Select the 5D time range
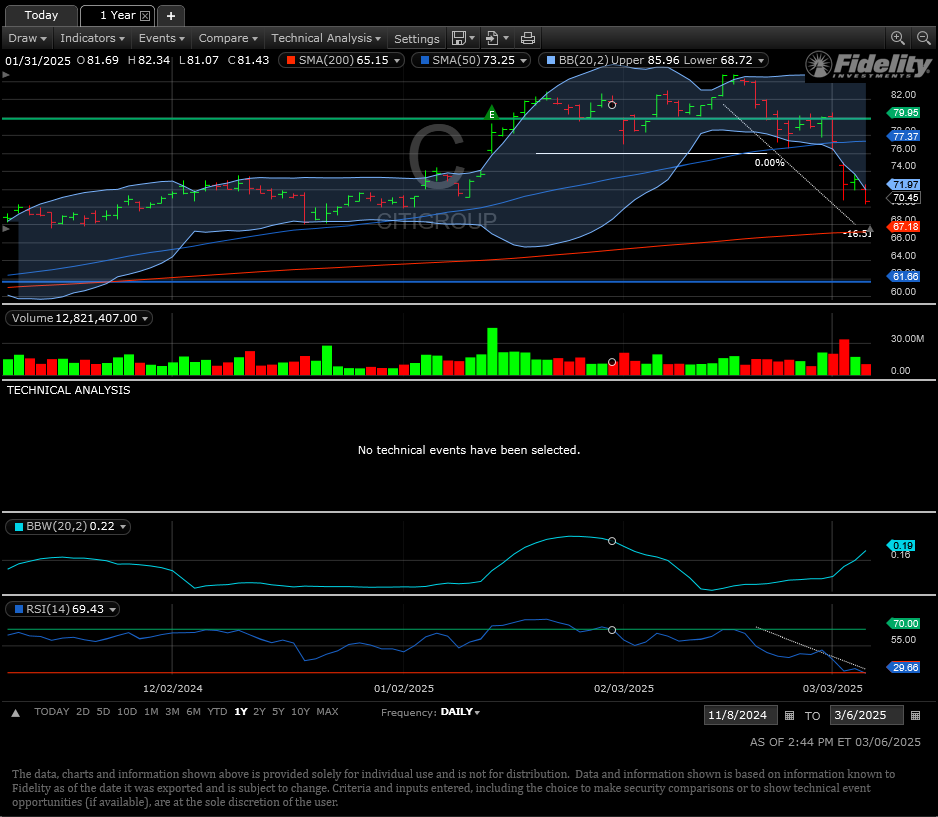The width and height of the screenshot is (938, 817). click(103, 712)
